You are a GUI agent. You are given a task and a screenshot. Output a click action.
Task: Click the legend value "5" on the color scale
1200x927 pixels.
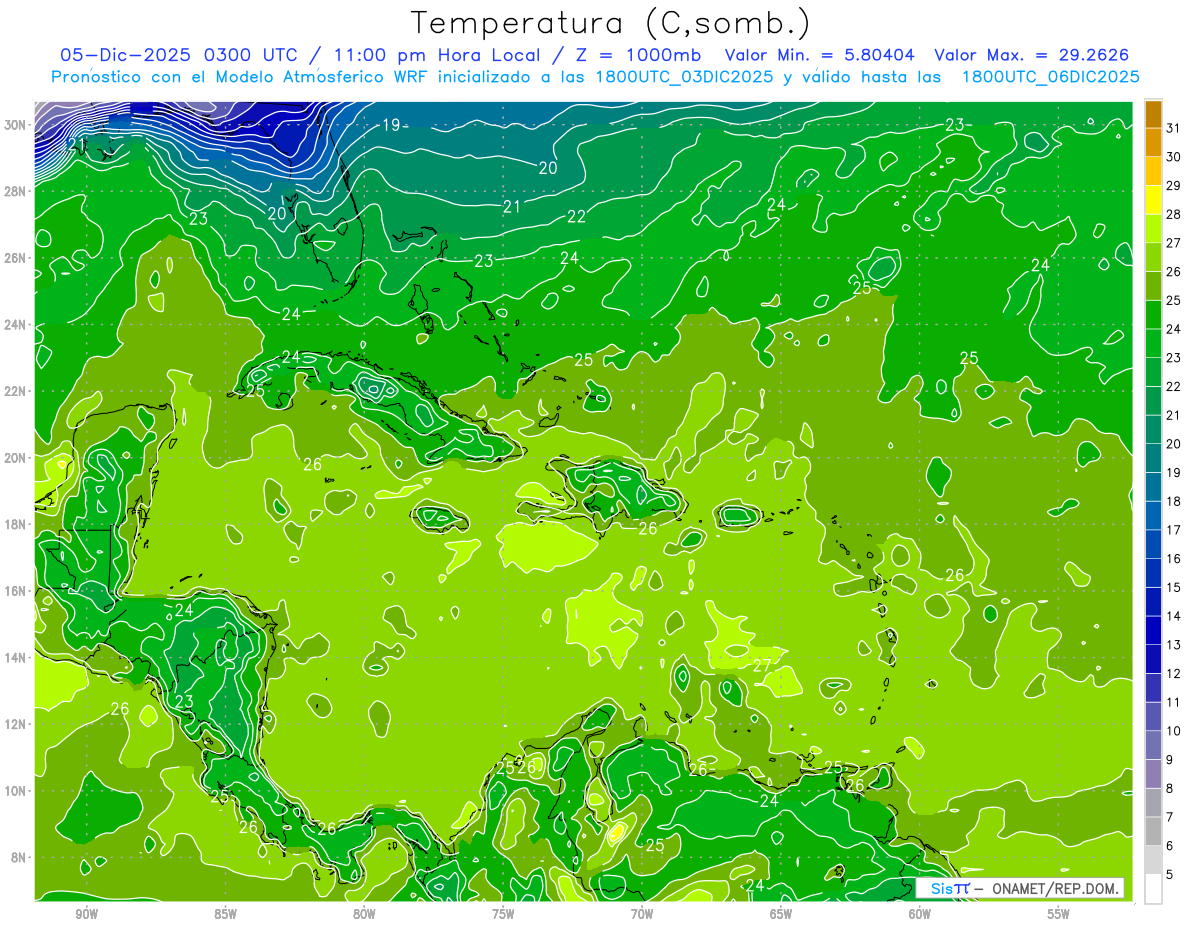(x=1170, y=875)
